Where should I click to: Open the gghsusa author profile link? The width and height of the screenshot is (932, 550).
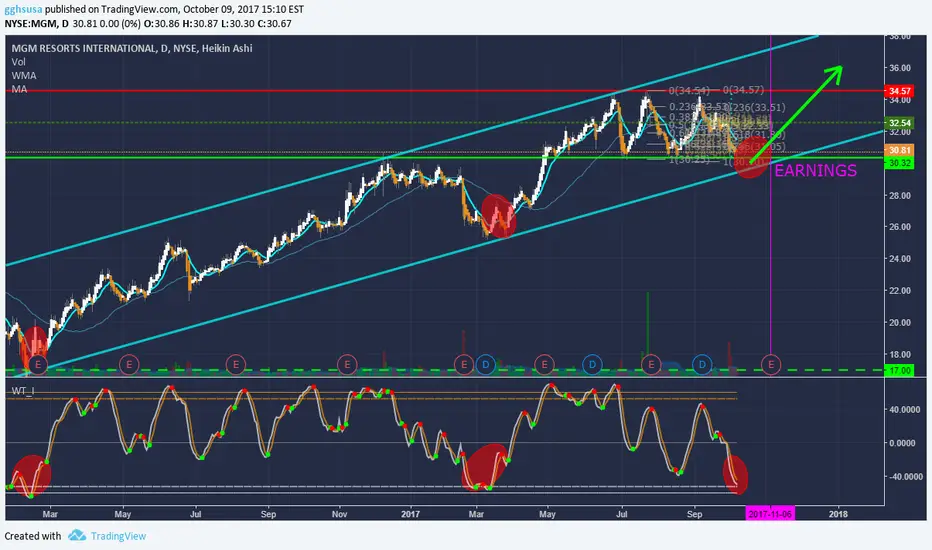point(23,10)
